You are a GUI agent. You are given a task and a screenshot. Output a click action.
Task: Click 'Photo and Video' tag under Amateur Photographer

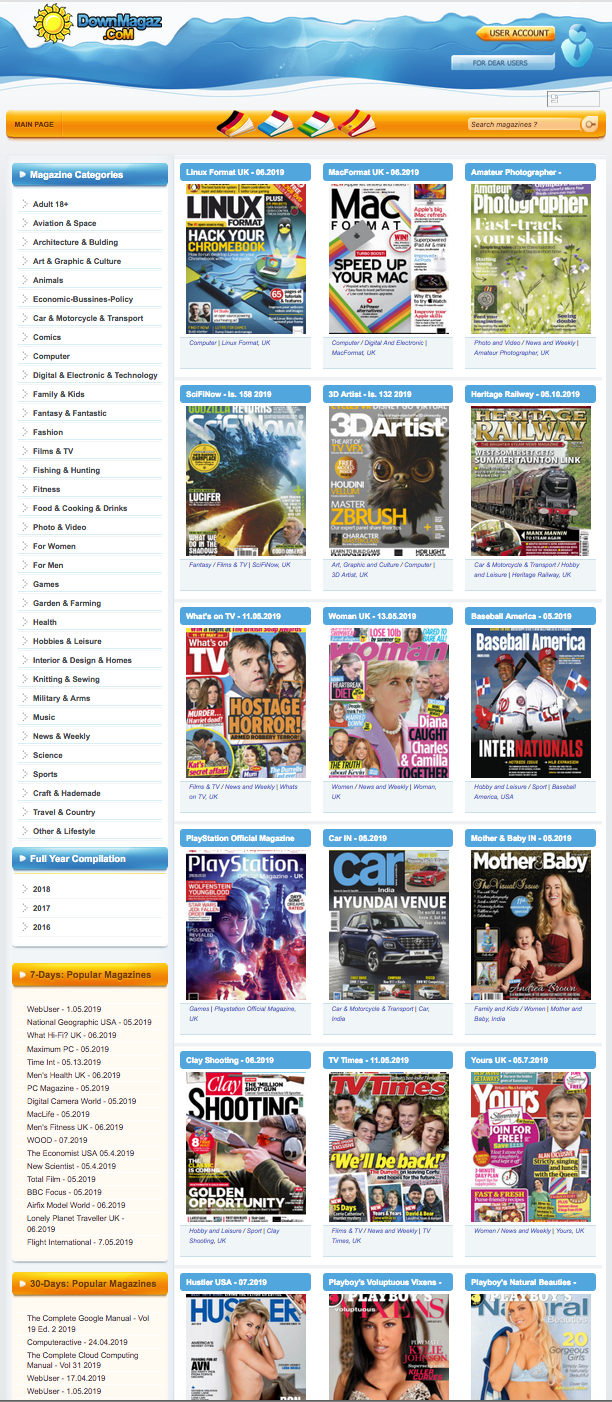pos(496,343)
